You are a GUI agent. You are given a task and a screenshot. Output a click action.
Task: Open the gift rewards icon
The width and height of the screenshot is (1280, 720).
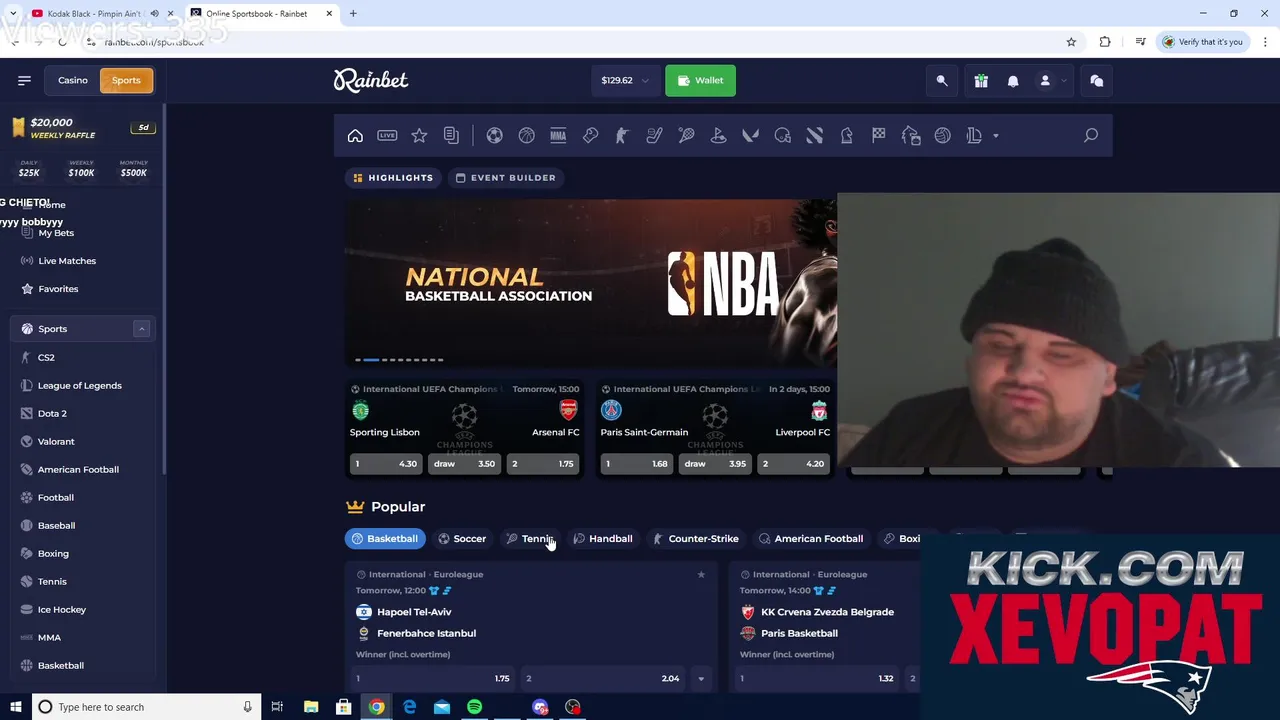tap(981, 80)
